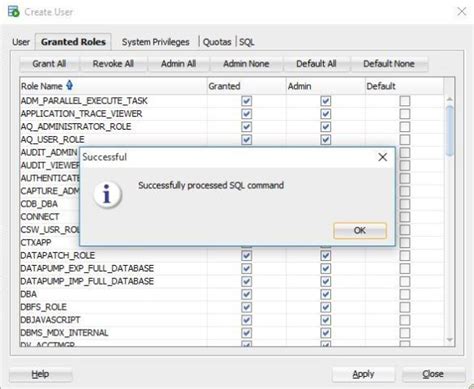474x389 pixels.
Task: Click the Create User window icon
Action: 14,11
